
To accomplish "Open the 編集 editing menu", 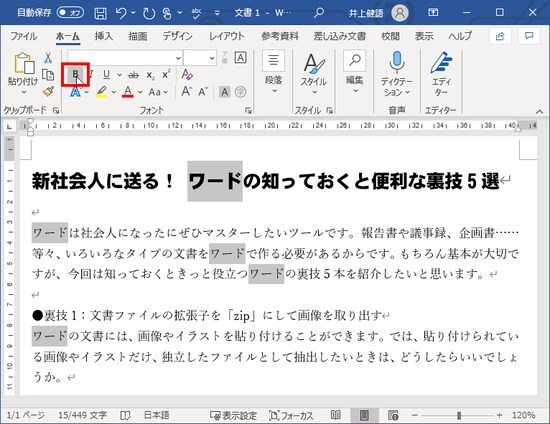I will 355,72.
